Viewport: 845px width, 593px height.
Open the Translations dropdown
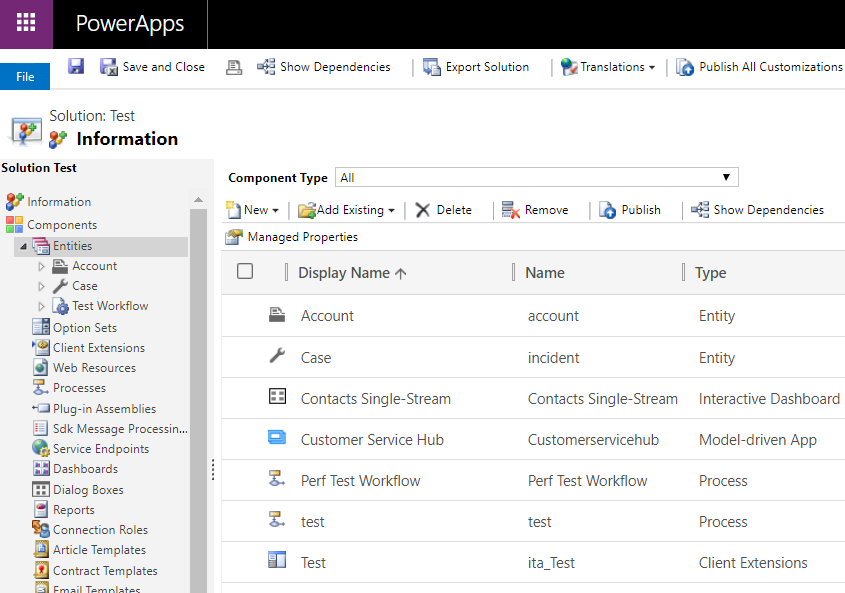click(x=608, y=67)
